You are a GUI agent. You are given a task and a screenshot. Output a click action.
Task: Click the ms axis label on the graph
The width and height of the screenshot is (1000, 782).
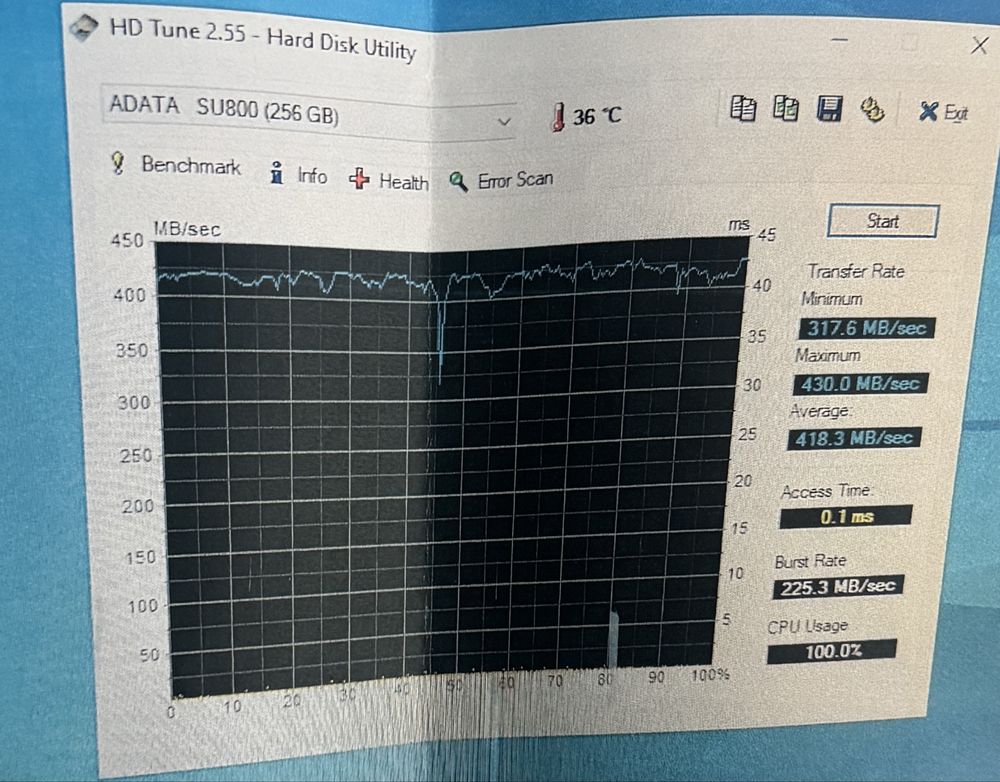point(739,225)
